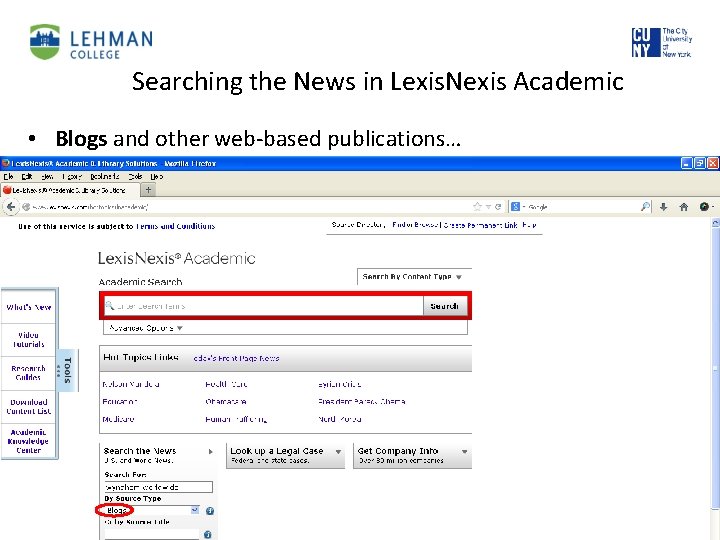Viewport: 720px width, 540px height.
Task: Click the magnifier icon in Google search box
Action: pyautogui.click(x=645, y=207)
